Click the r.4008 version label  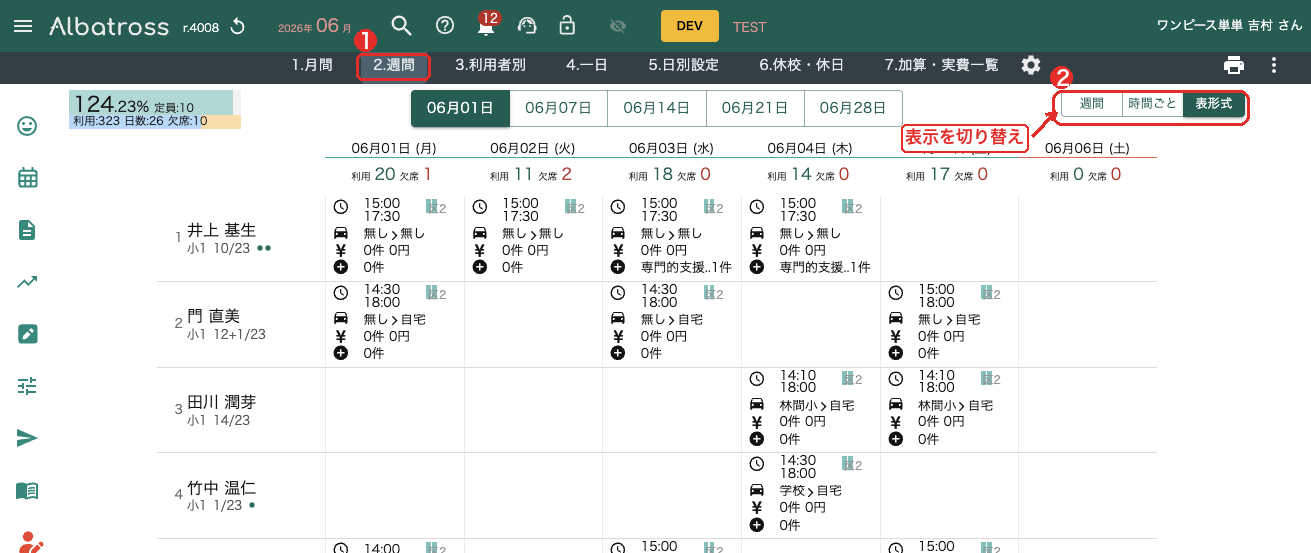[201, 27]
